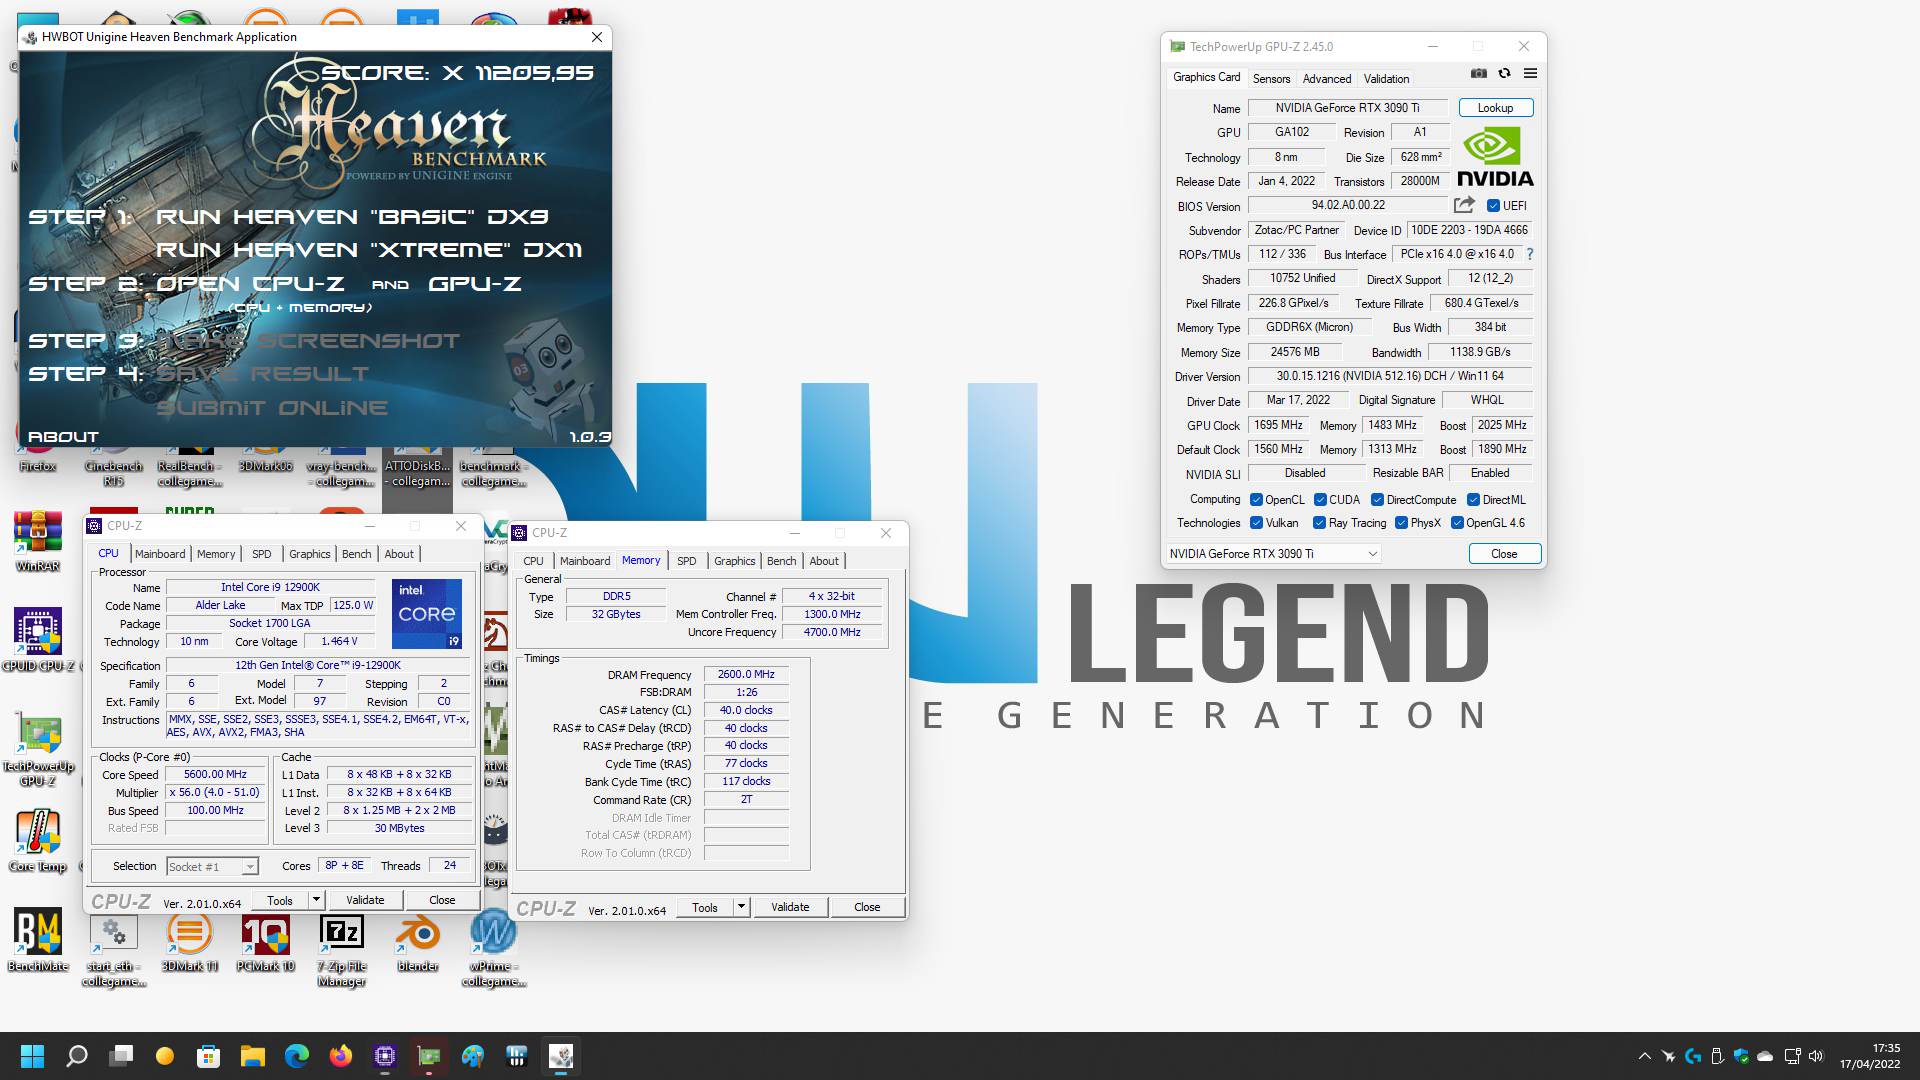1920x1080 pixels.
Task: Switch to CPU-Z taskbar button
Action: [385, 1056]
